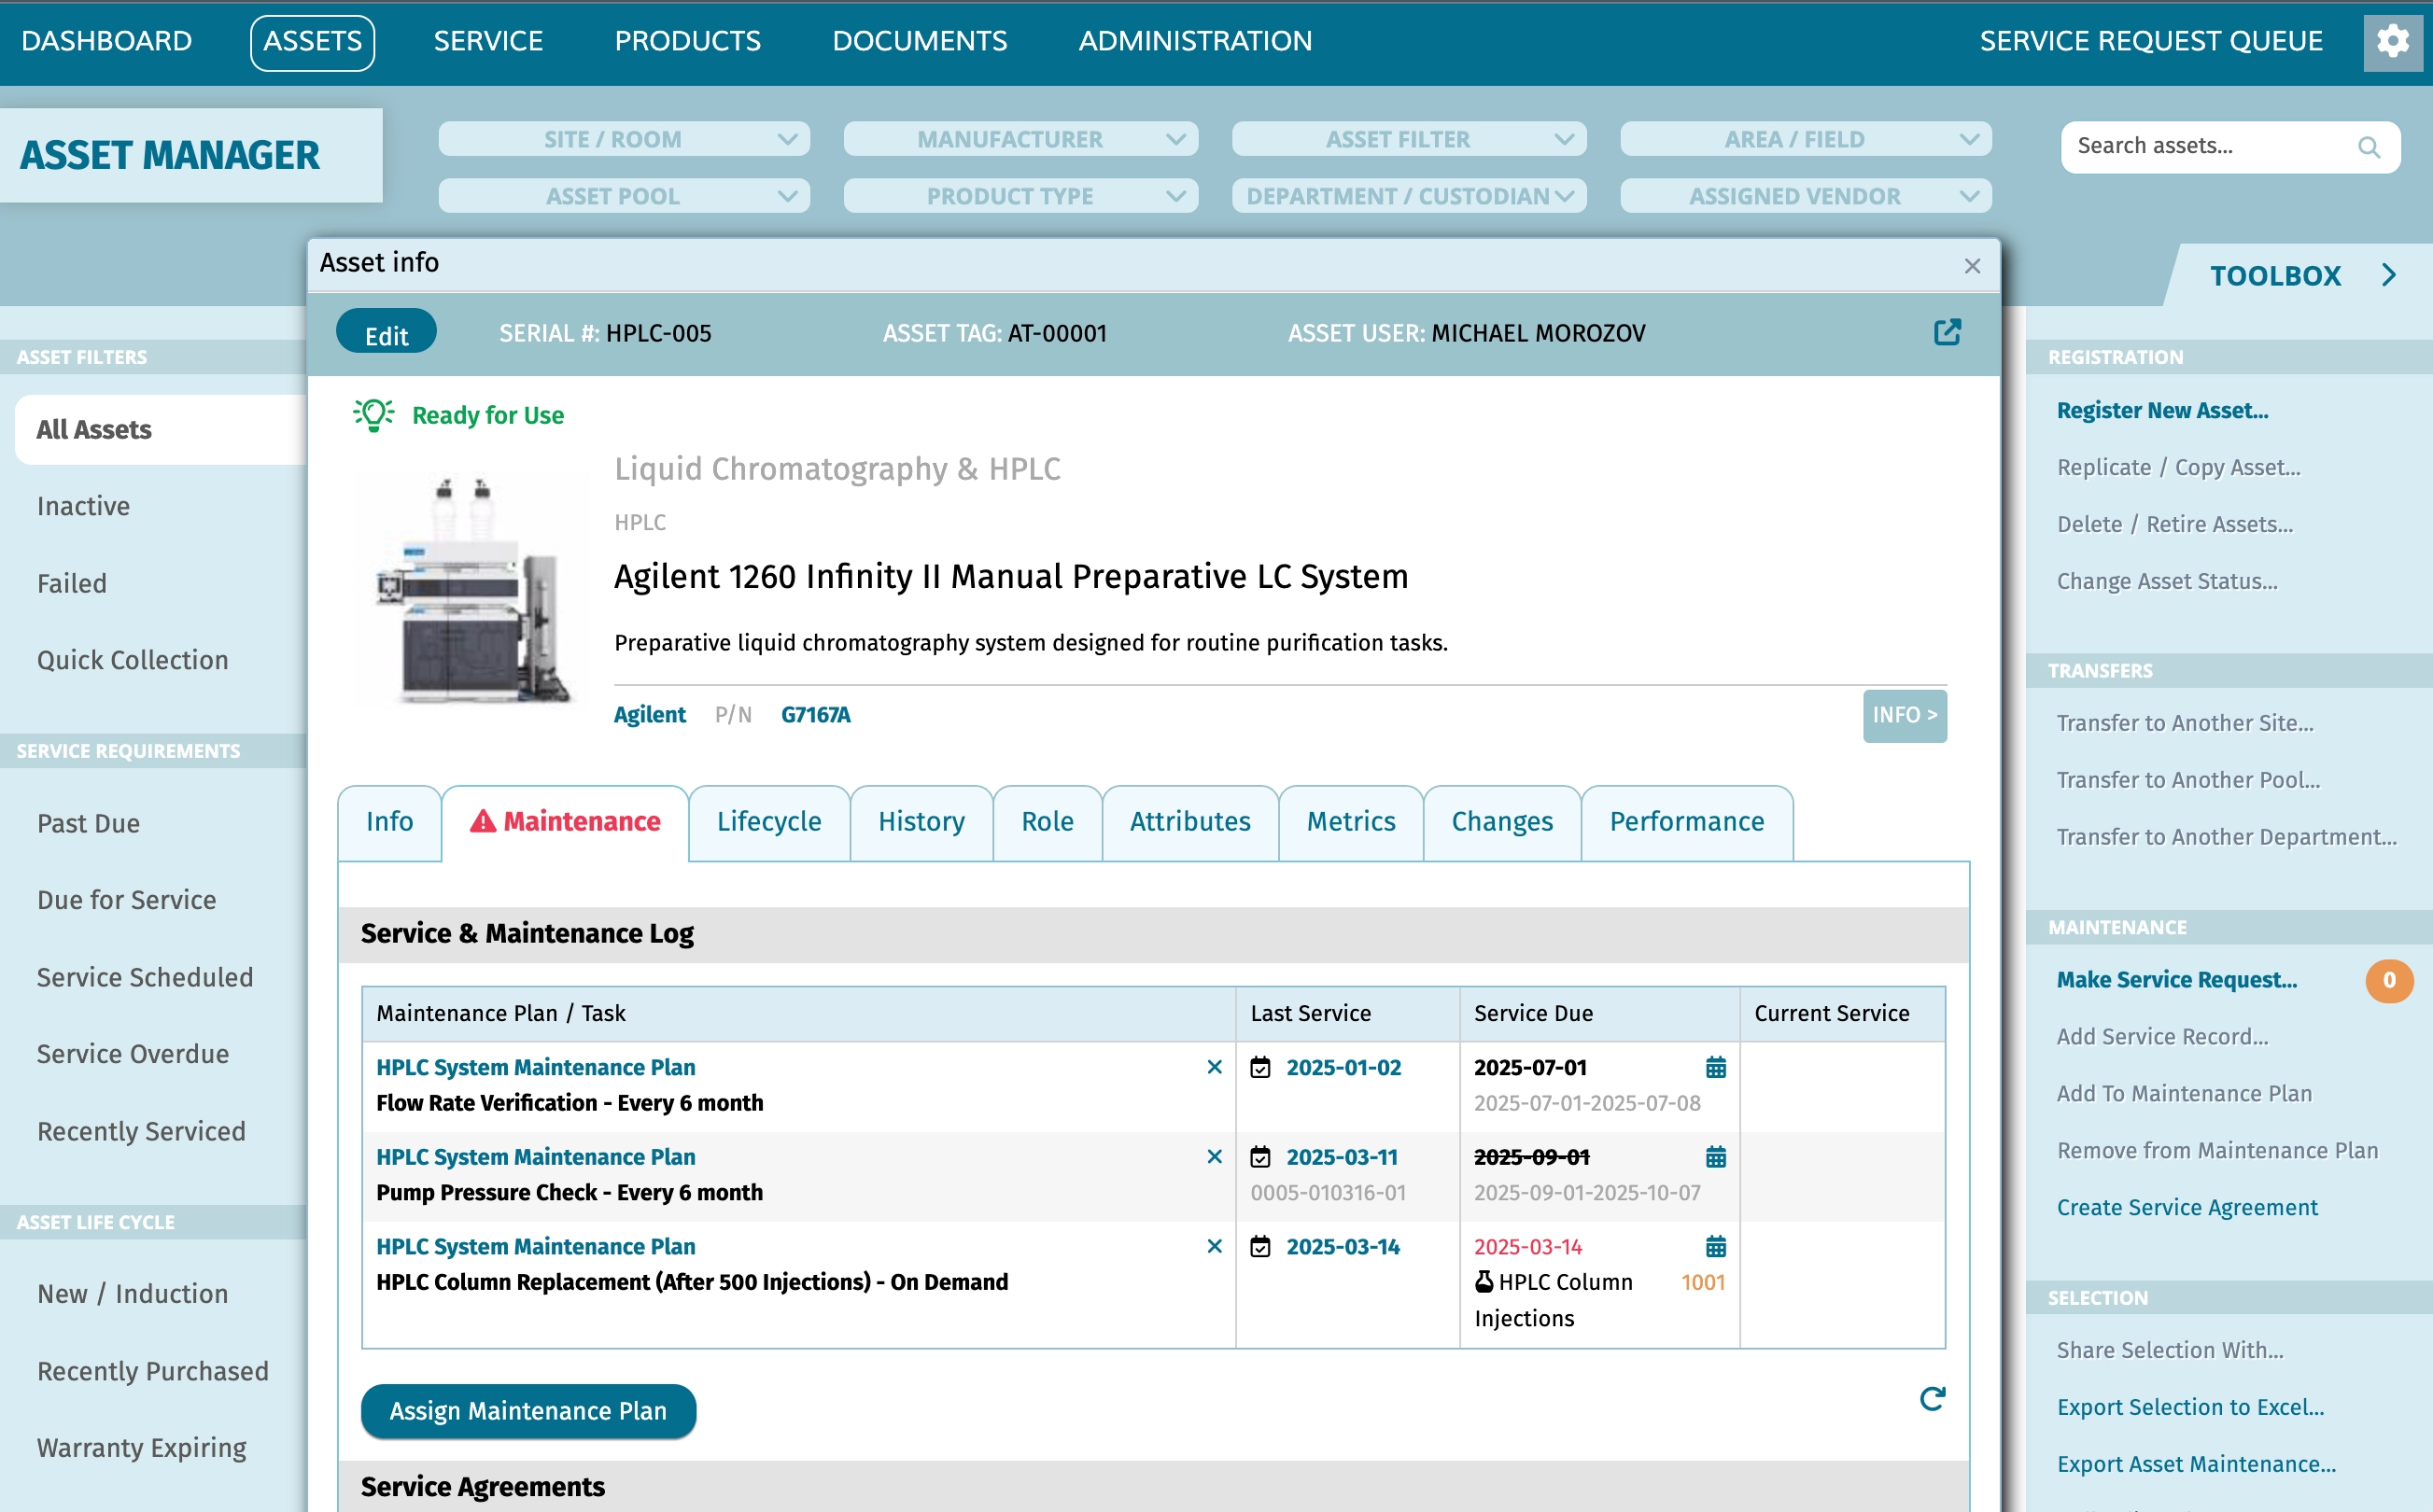The image size is (2433, 1512).
Task: Click last service calendar-check icon for 2025-03-11
Action: click(x=1260, y=1157)
